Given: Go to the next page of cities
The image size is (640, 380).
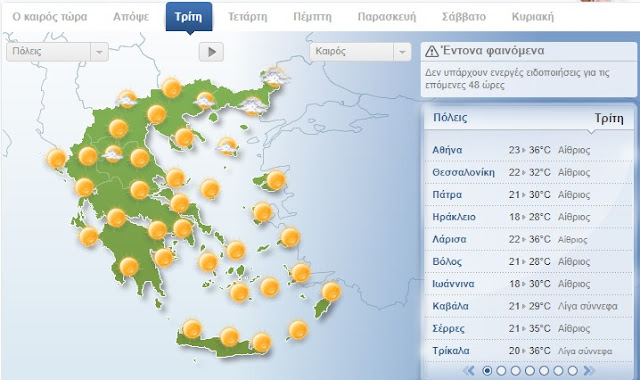Looking at the screenshot, I should click(589, 371).
